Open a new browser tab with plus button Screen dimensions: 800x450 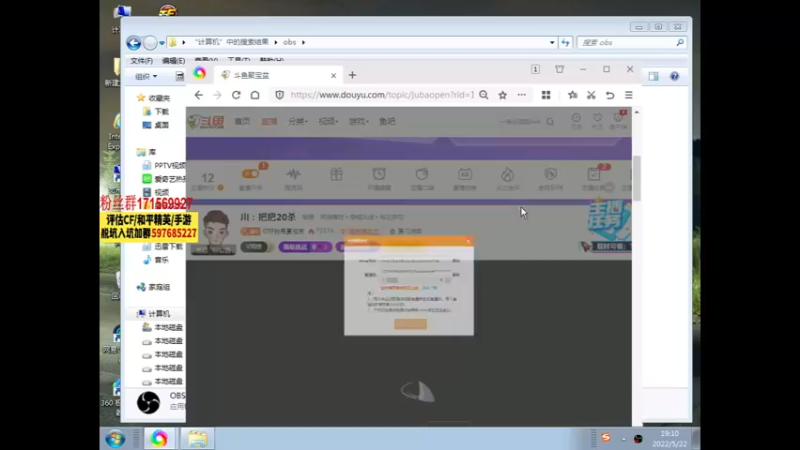pyautogui.click(x=352, y=75)
